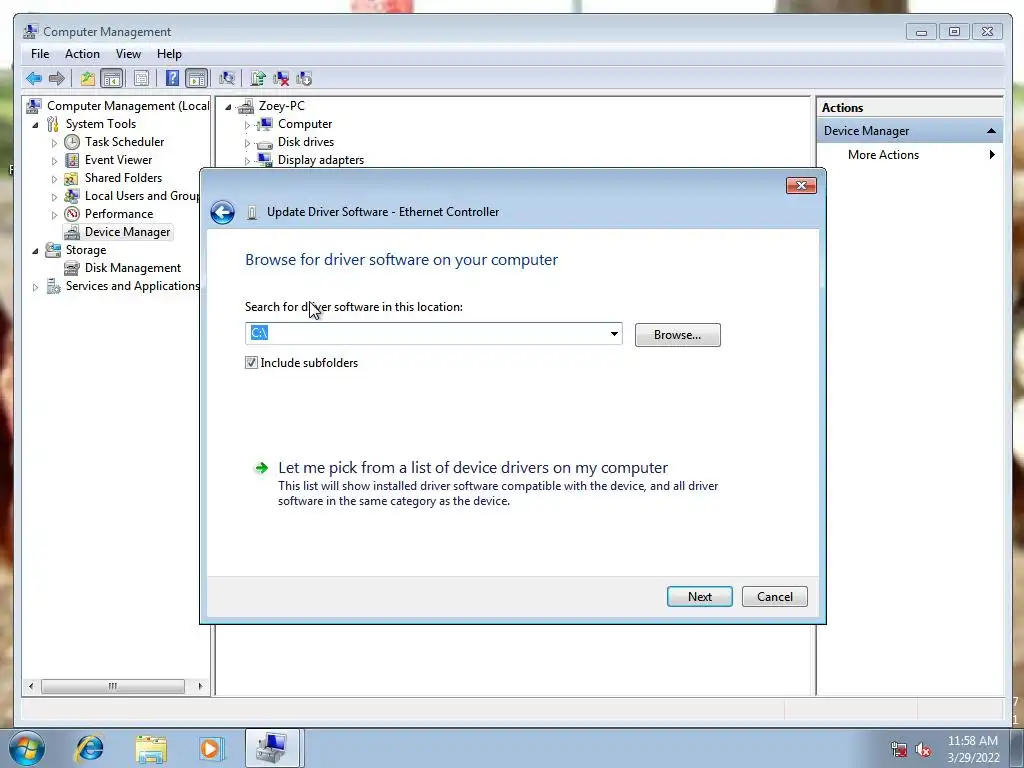The width and height of the screenshot is (1024, 768).
Task: Click the console tree scroll left arrow
Action: (x=31, y=686)
